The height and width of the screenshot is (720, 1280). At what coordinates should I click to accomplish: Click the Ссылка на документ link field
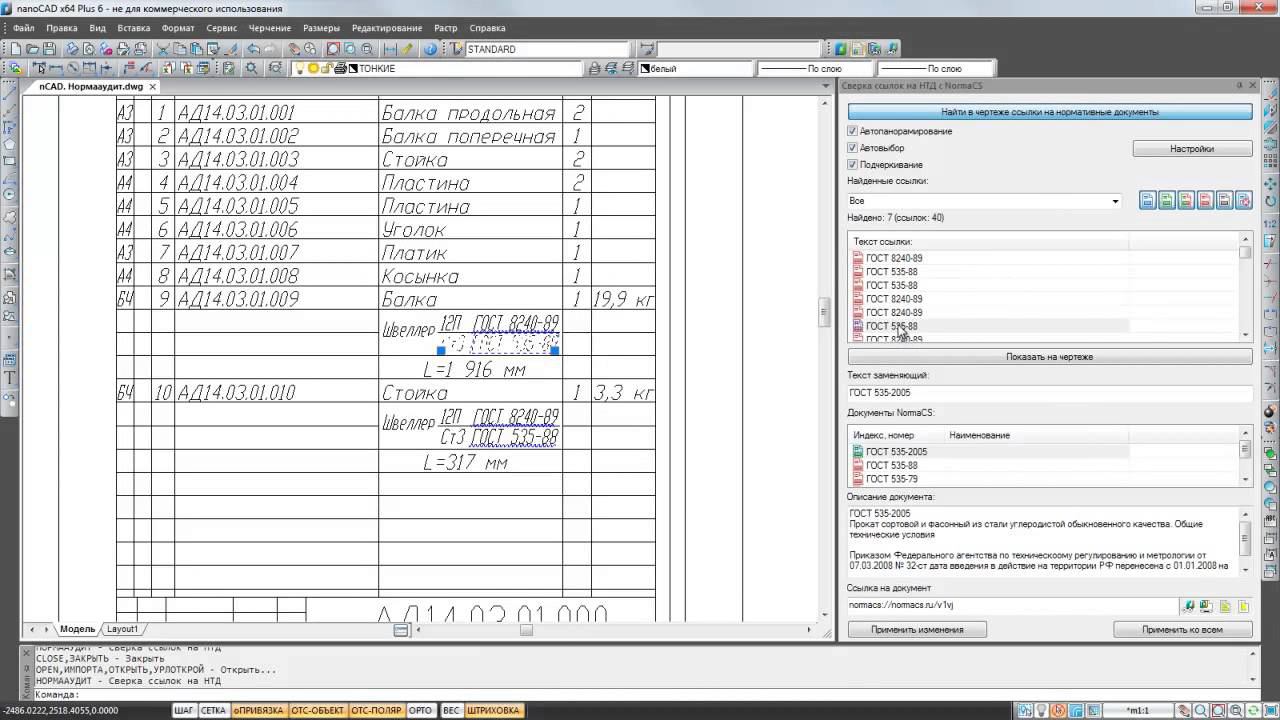pos(1012,605)
